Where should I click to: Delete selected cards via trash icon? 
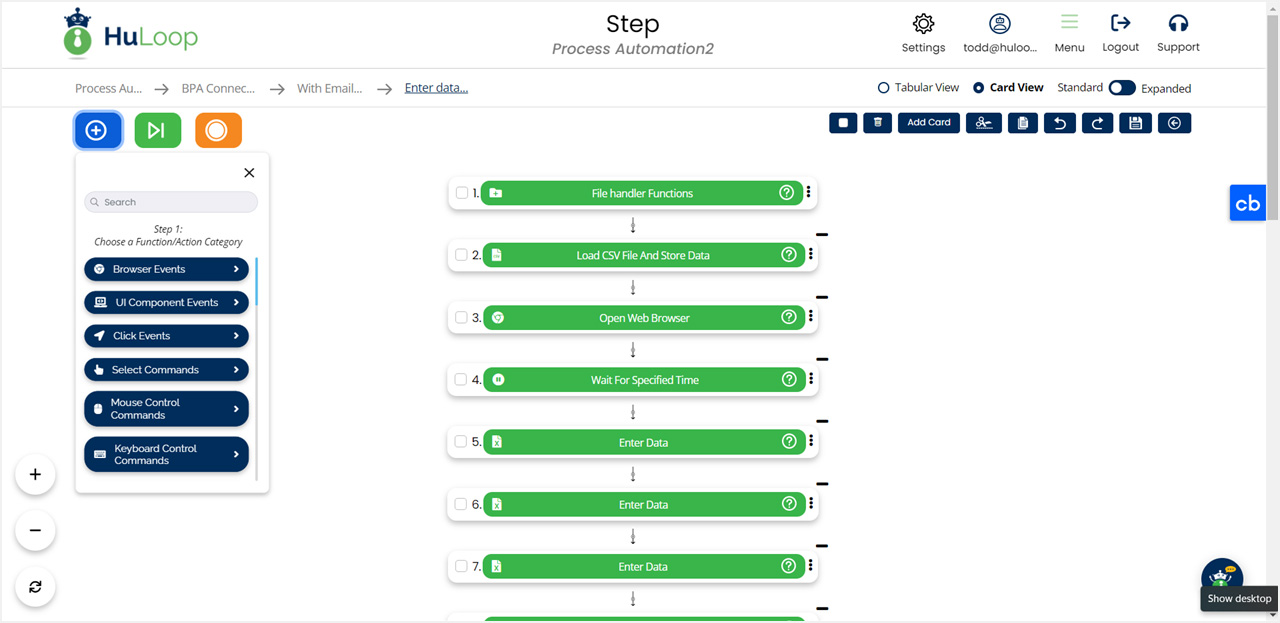coord(877,122)
